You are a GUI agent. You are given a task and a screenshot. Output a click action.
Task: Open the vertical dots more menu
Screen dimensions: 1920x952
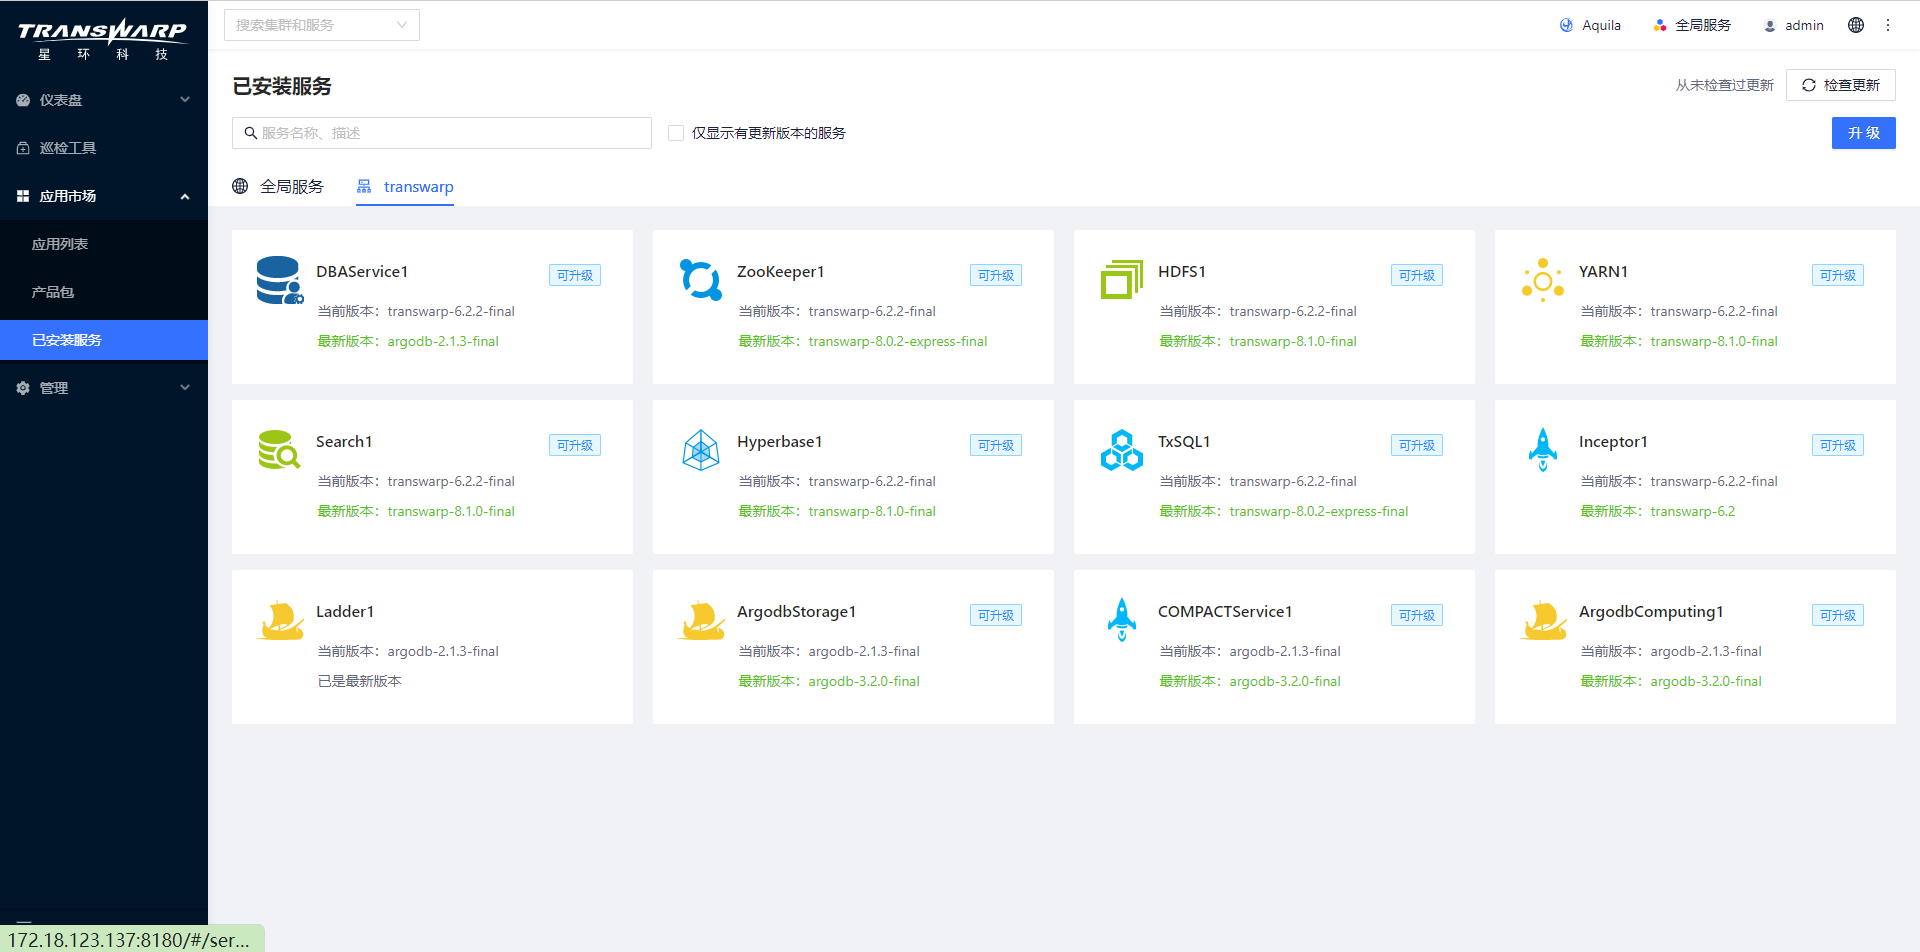click(x=1888, y=25)
